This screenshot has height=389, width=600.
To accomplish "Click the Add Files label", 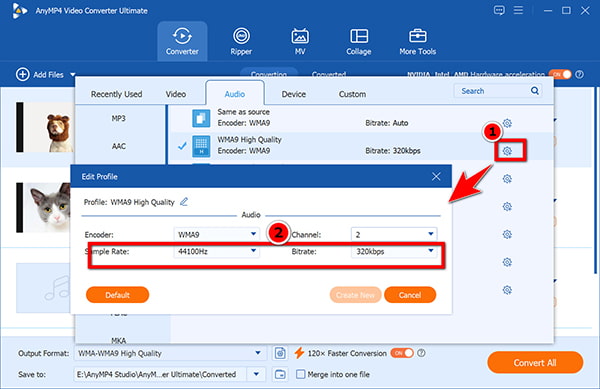I will click(x=48, y=75).
